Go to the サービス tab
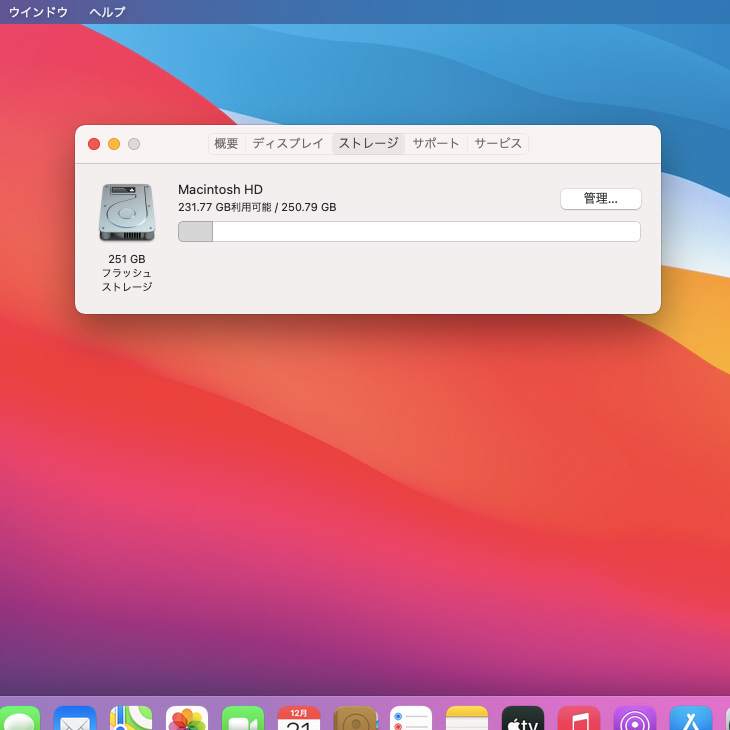Viewport: 730px width, 730px height. (498, 144)
